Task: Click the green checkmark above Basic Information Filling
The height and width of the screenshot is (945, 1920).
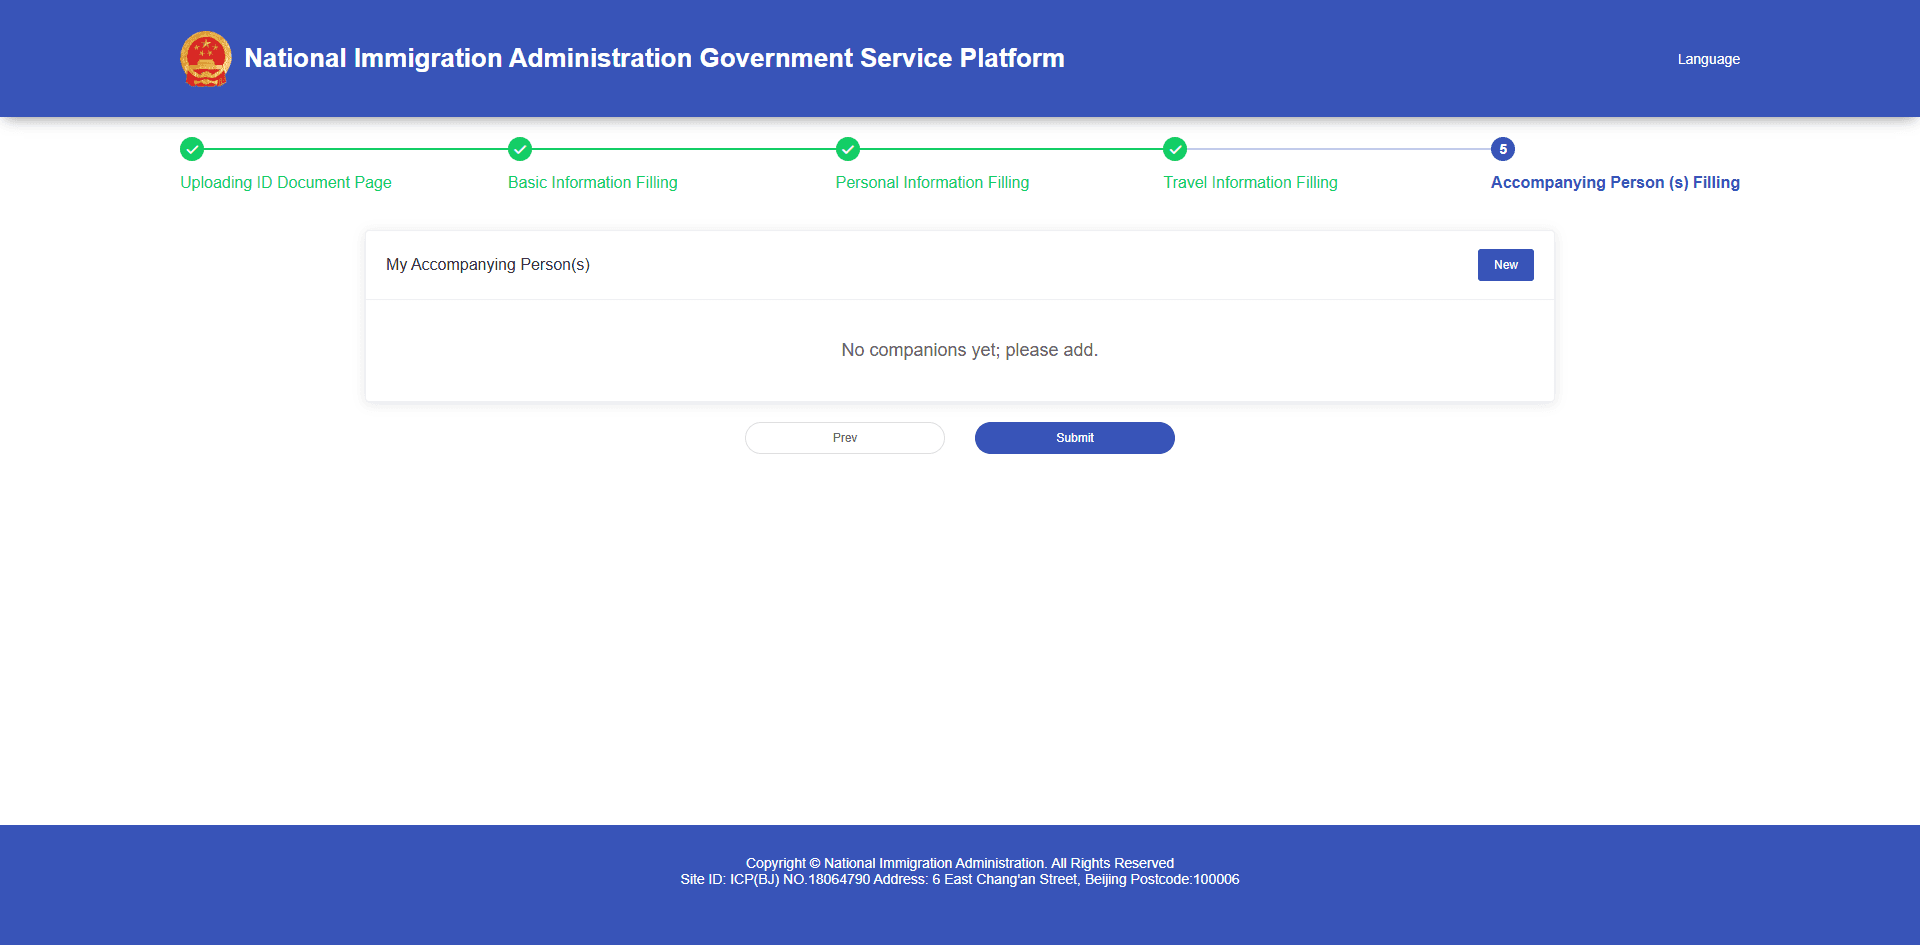Action: [520, 149]
